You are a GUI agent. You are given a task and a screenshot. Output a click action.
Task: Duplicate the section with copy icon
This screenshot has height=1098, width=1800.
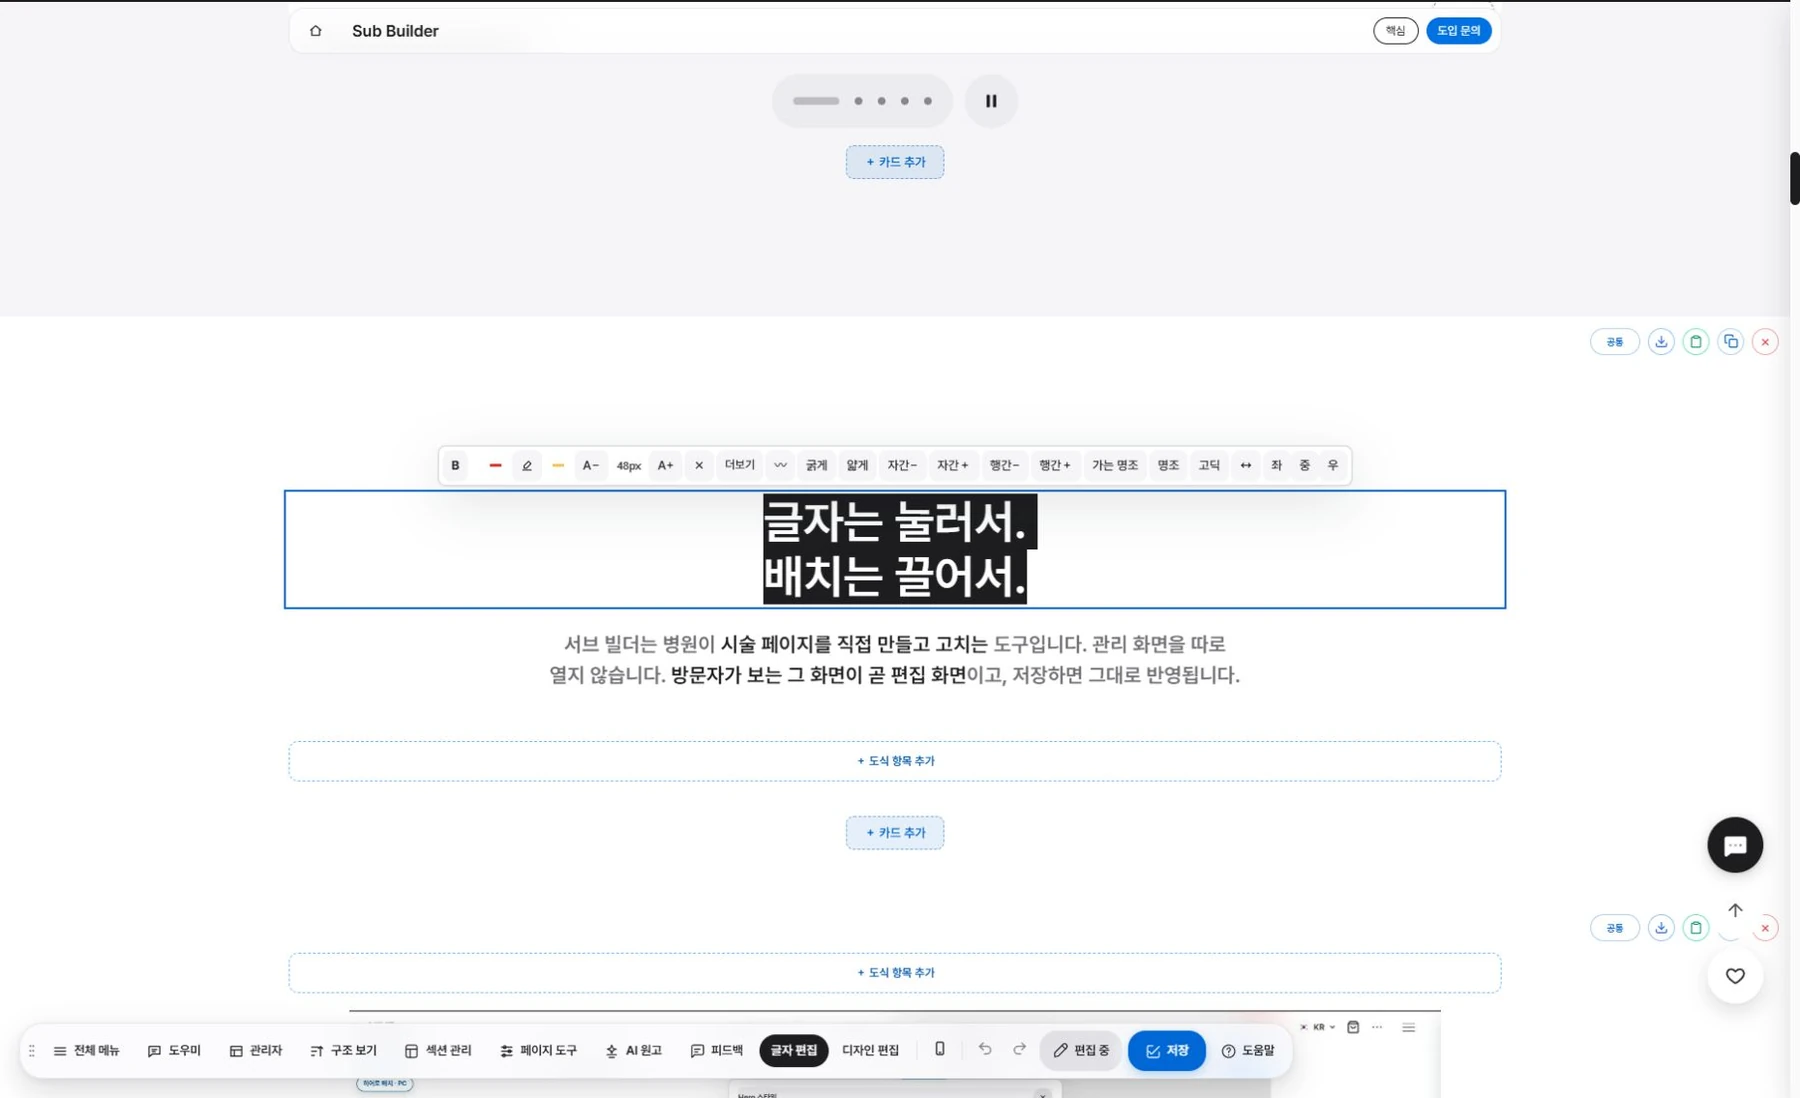pos(1731,342)
